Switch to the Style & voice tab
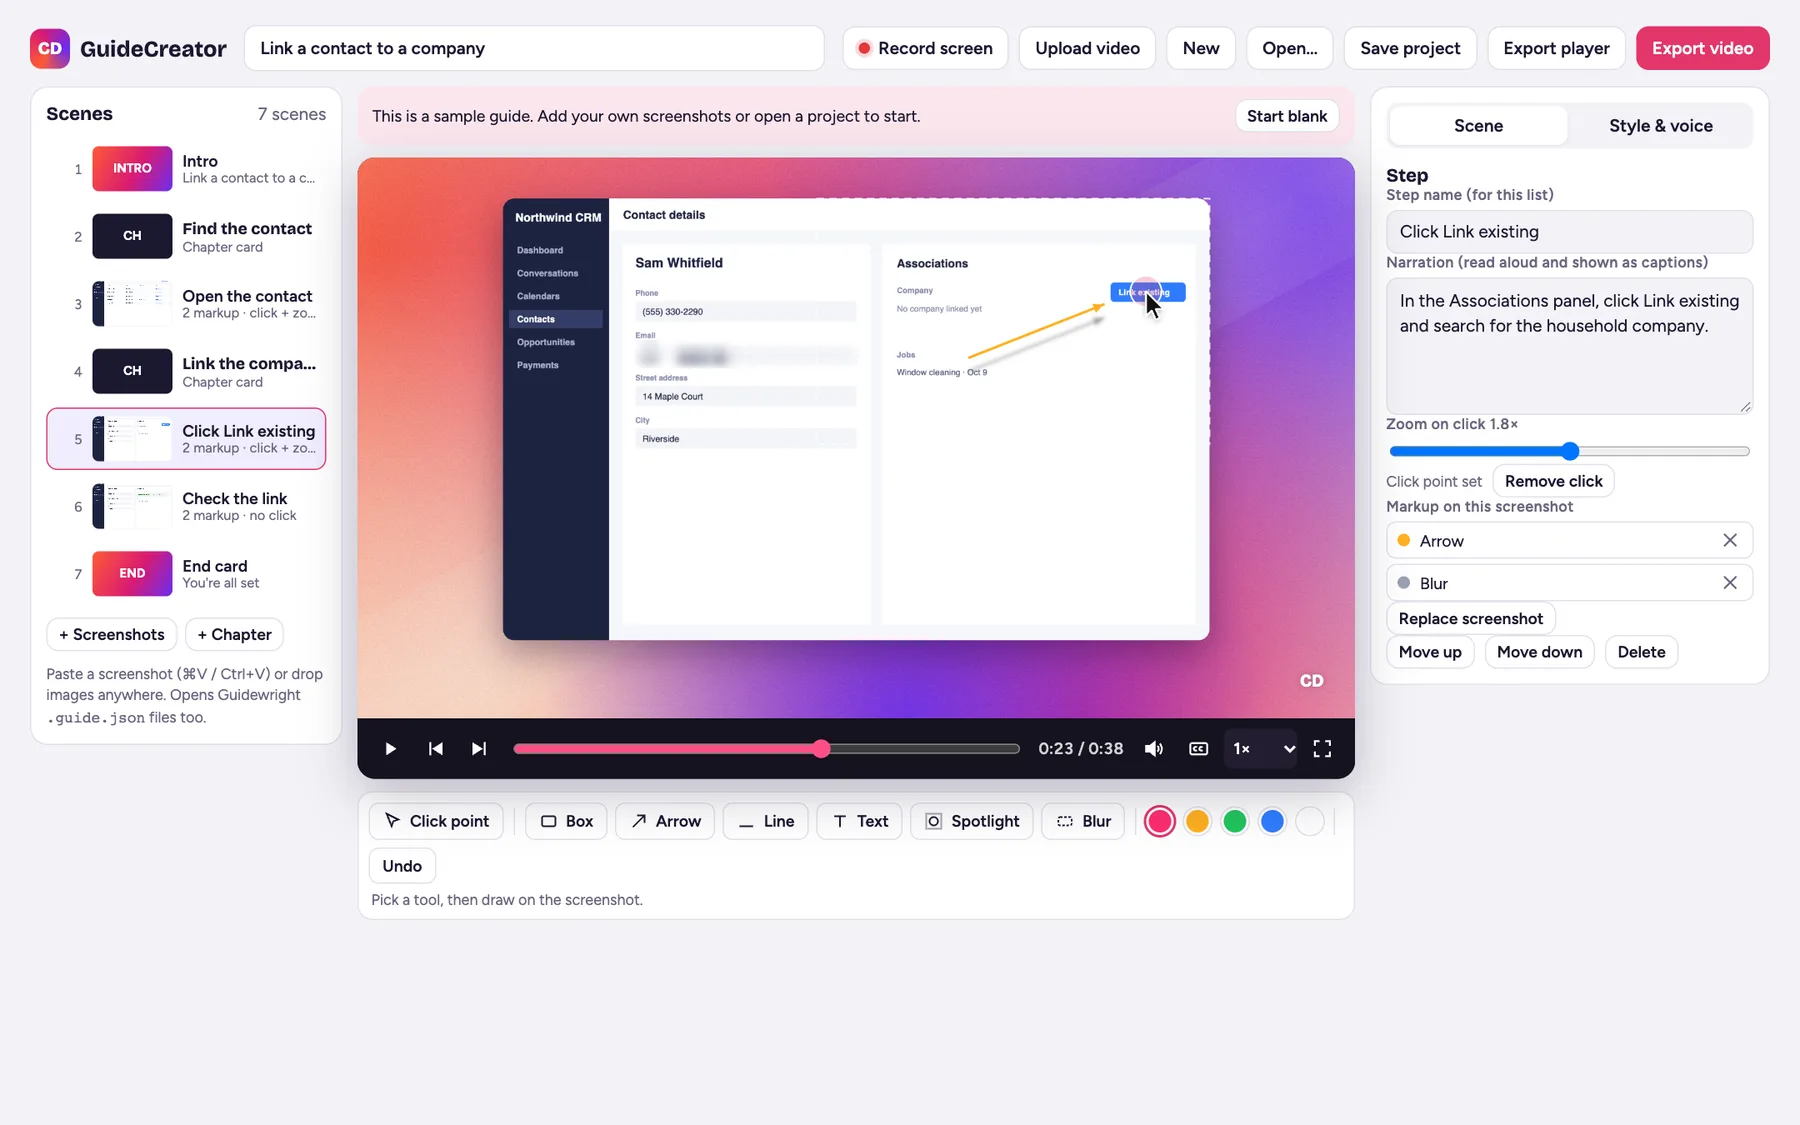1800x1125 pixels. pos(1660,126)
